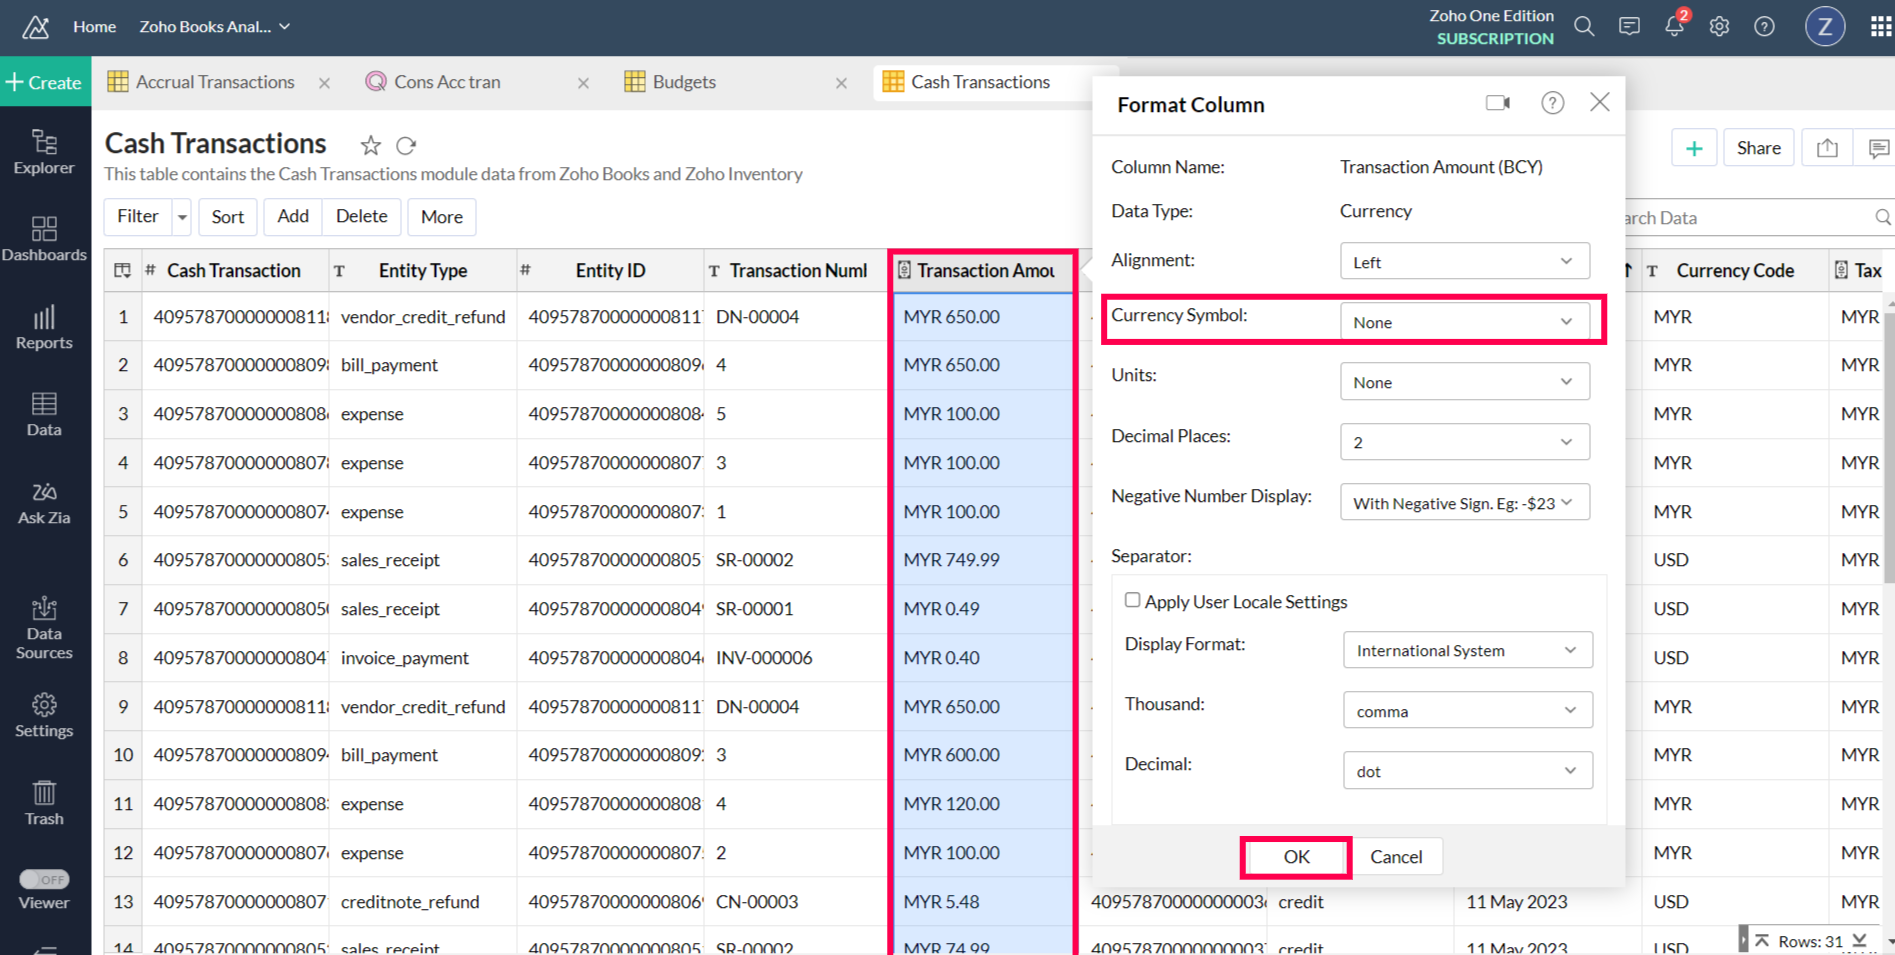Open the Decimal Places dropdown
This screenshot has height=955, width=1895.
tap(1464, 442)
